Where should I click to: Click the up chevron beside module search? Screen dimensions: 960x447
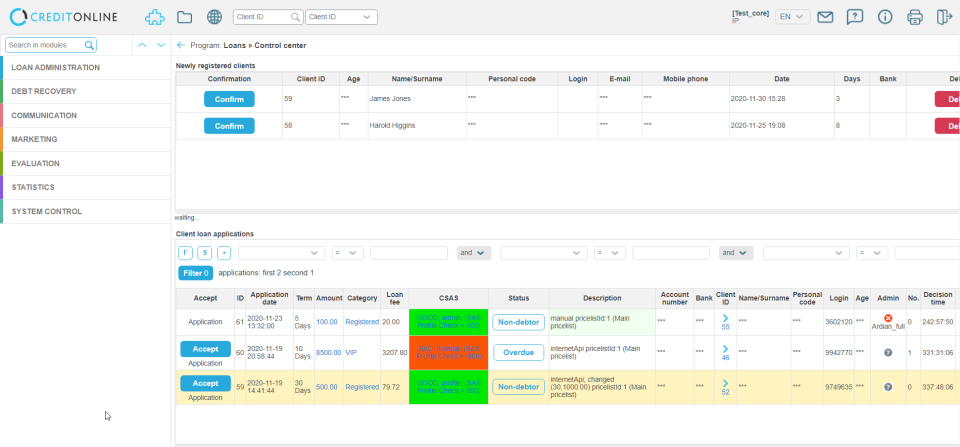coord(142,45)
